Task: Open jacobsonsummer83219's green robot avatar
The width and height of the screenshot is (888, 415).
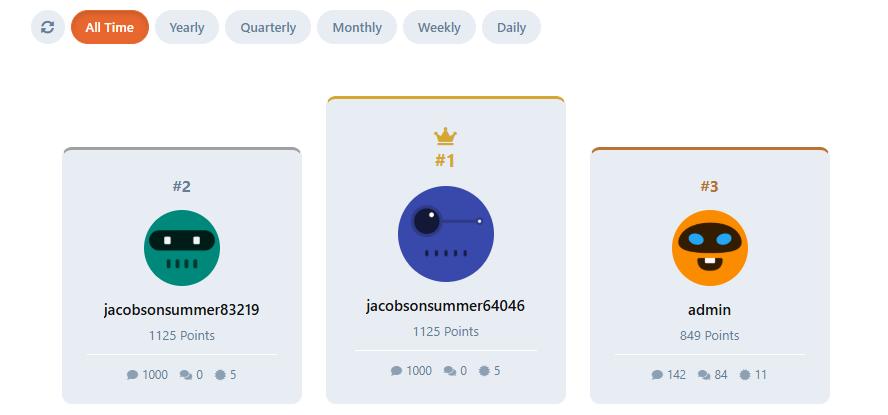Action: pos(182,248)
